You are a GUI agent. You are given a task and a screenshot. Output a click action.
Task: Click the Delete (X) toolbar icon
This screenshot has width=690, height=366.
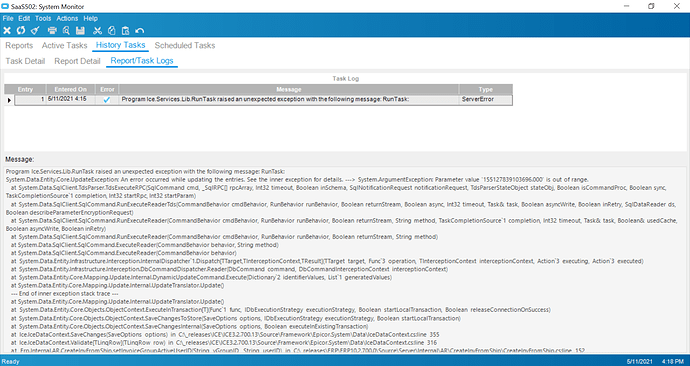(7, 30)
